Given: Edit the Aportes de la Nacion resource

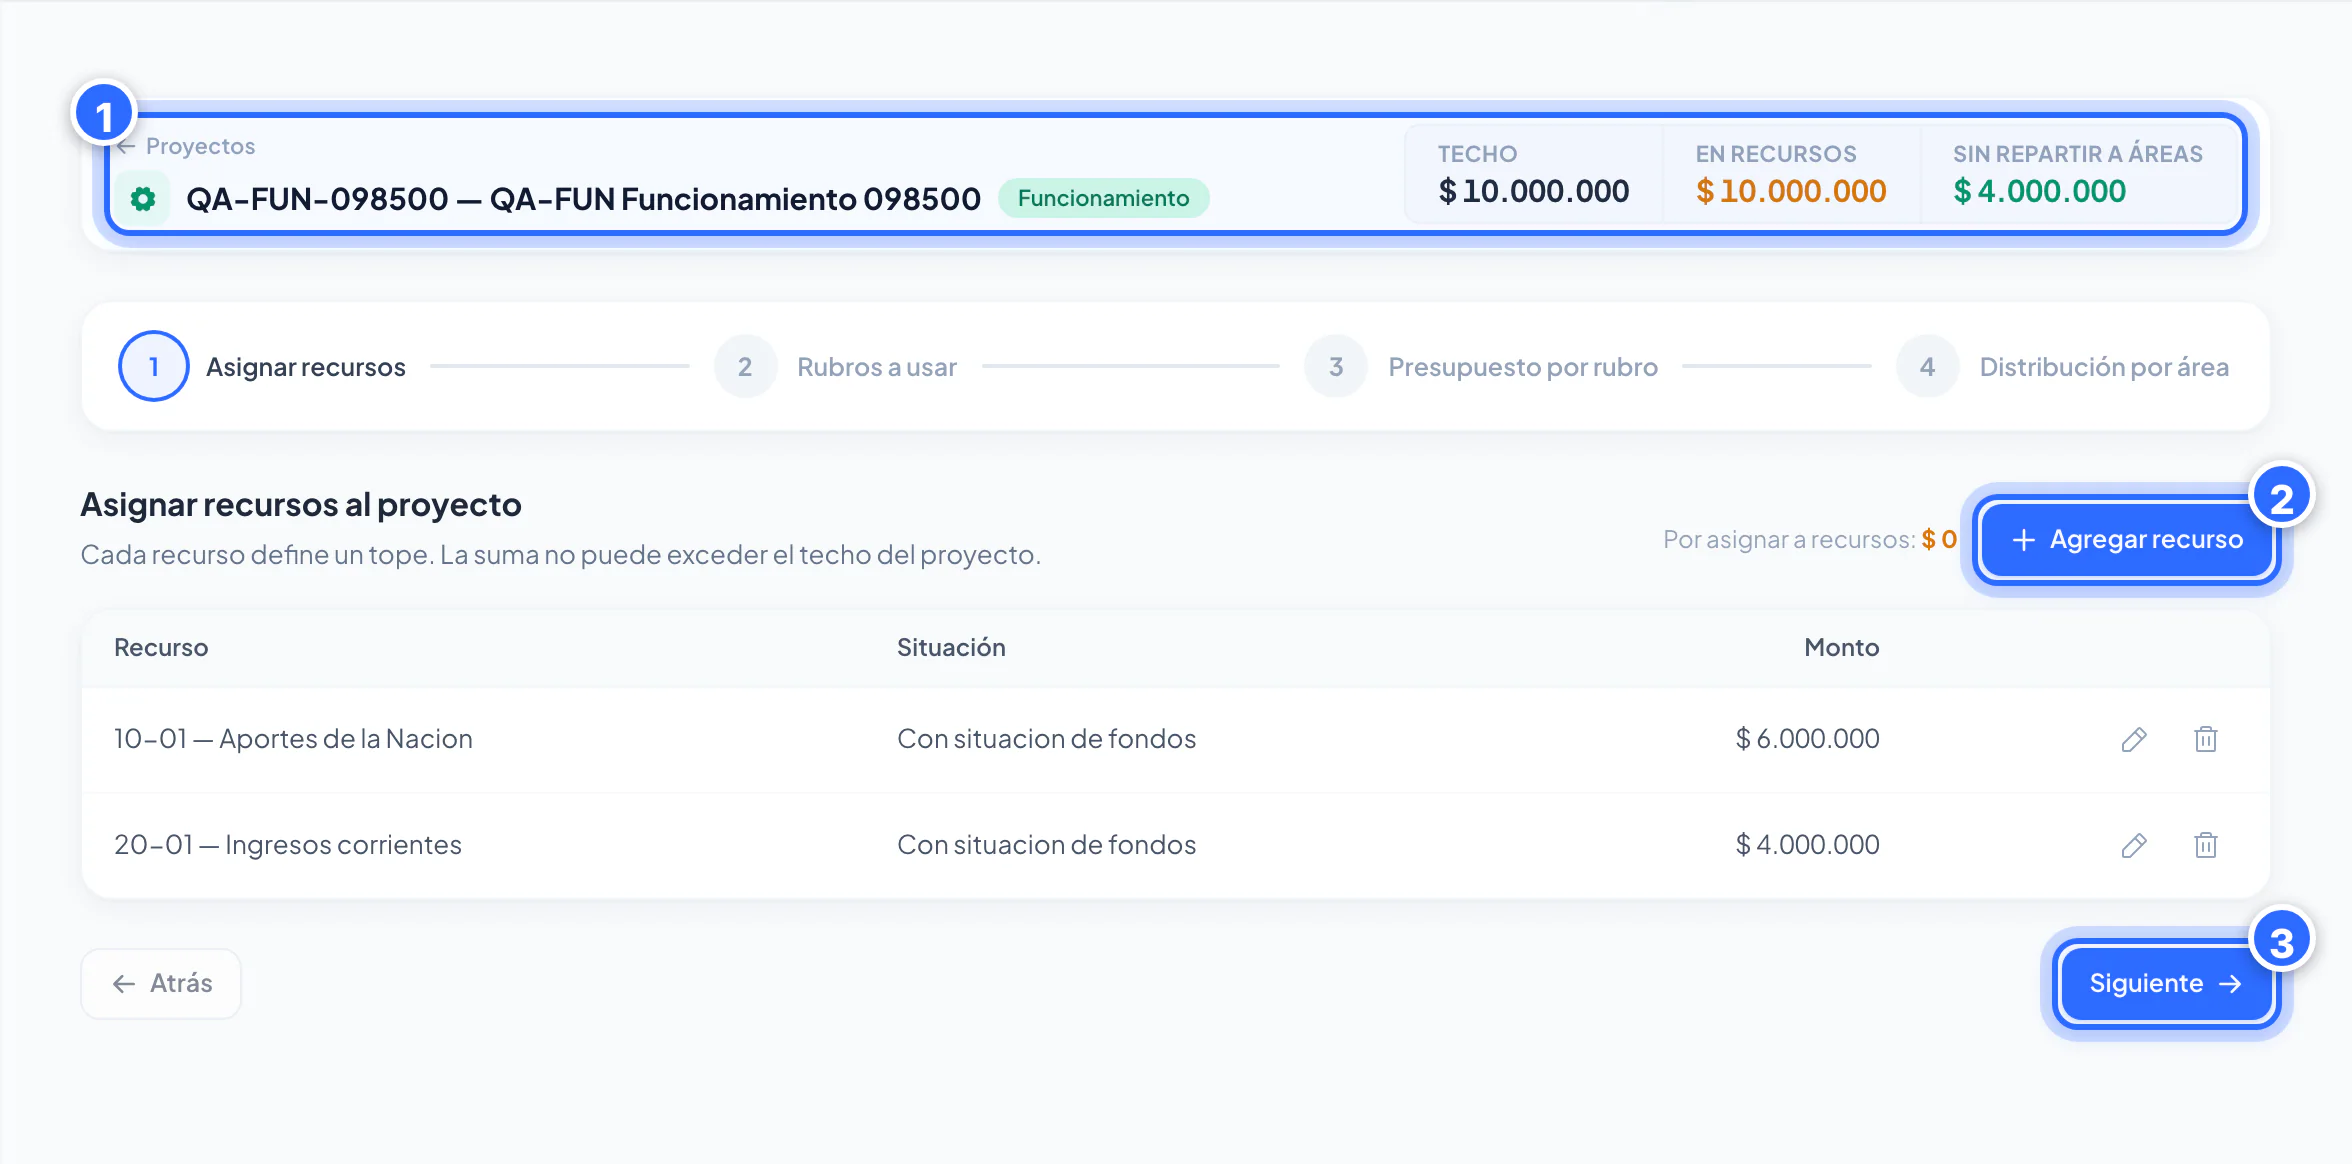Looking at the screenshot, I should tap(2134, 740).
